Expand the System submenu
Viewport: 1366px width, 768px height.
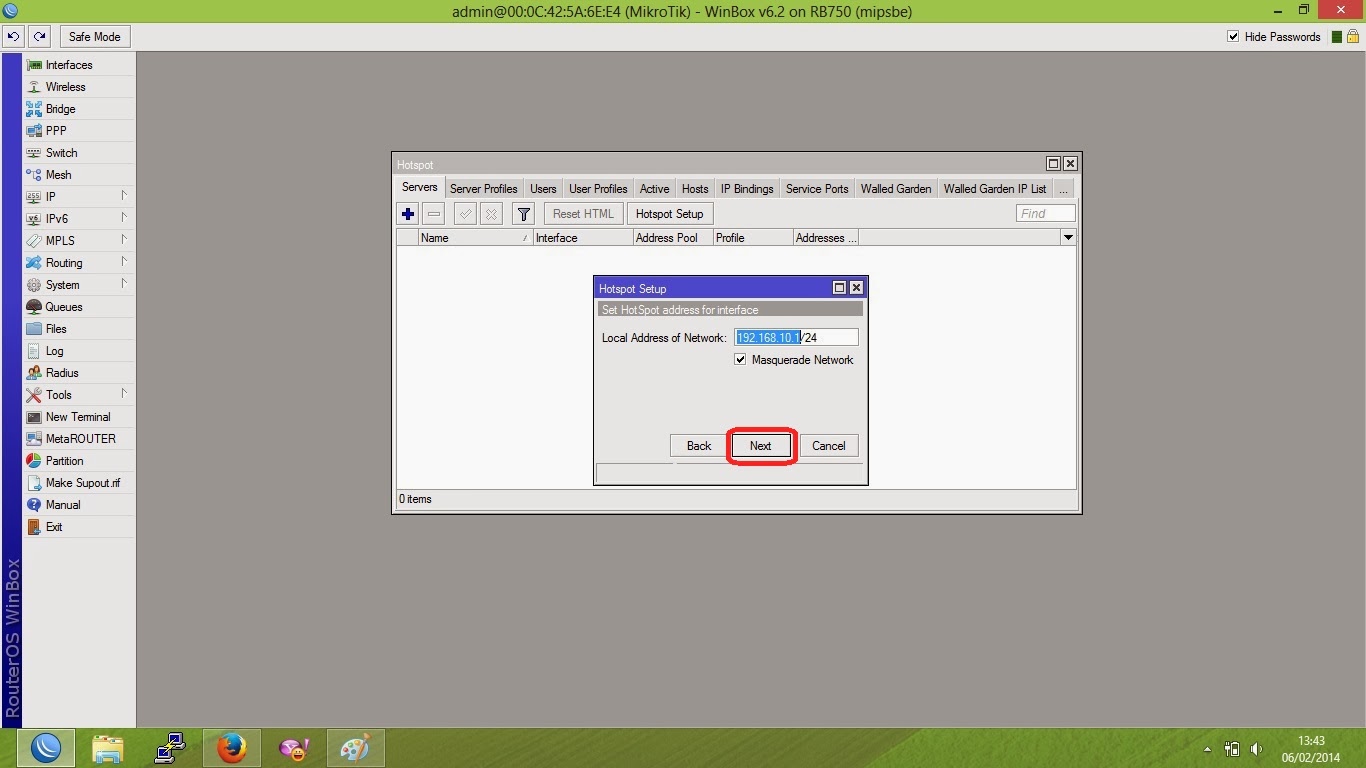[124, 284]
